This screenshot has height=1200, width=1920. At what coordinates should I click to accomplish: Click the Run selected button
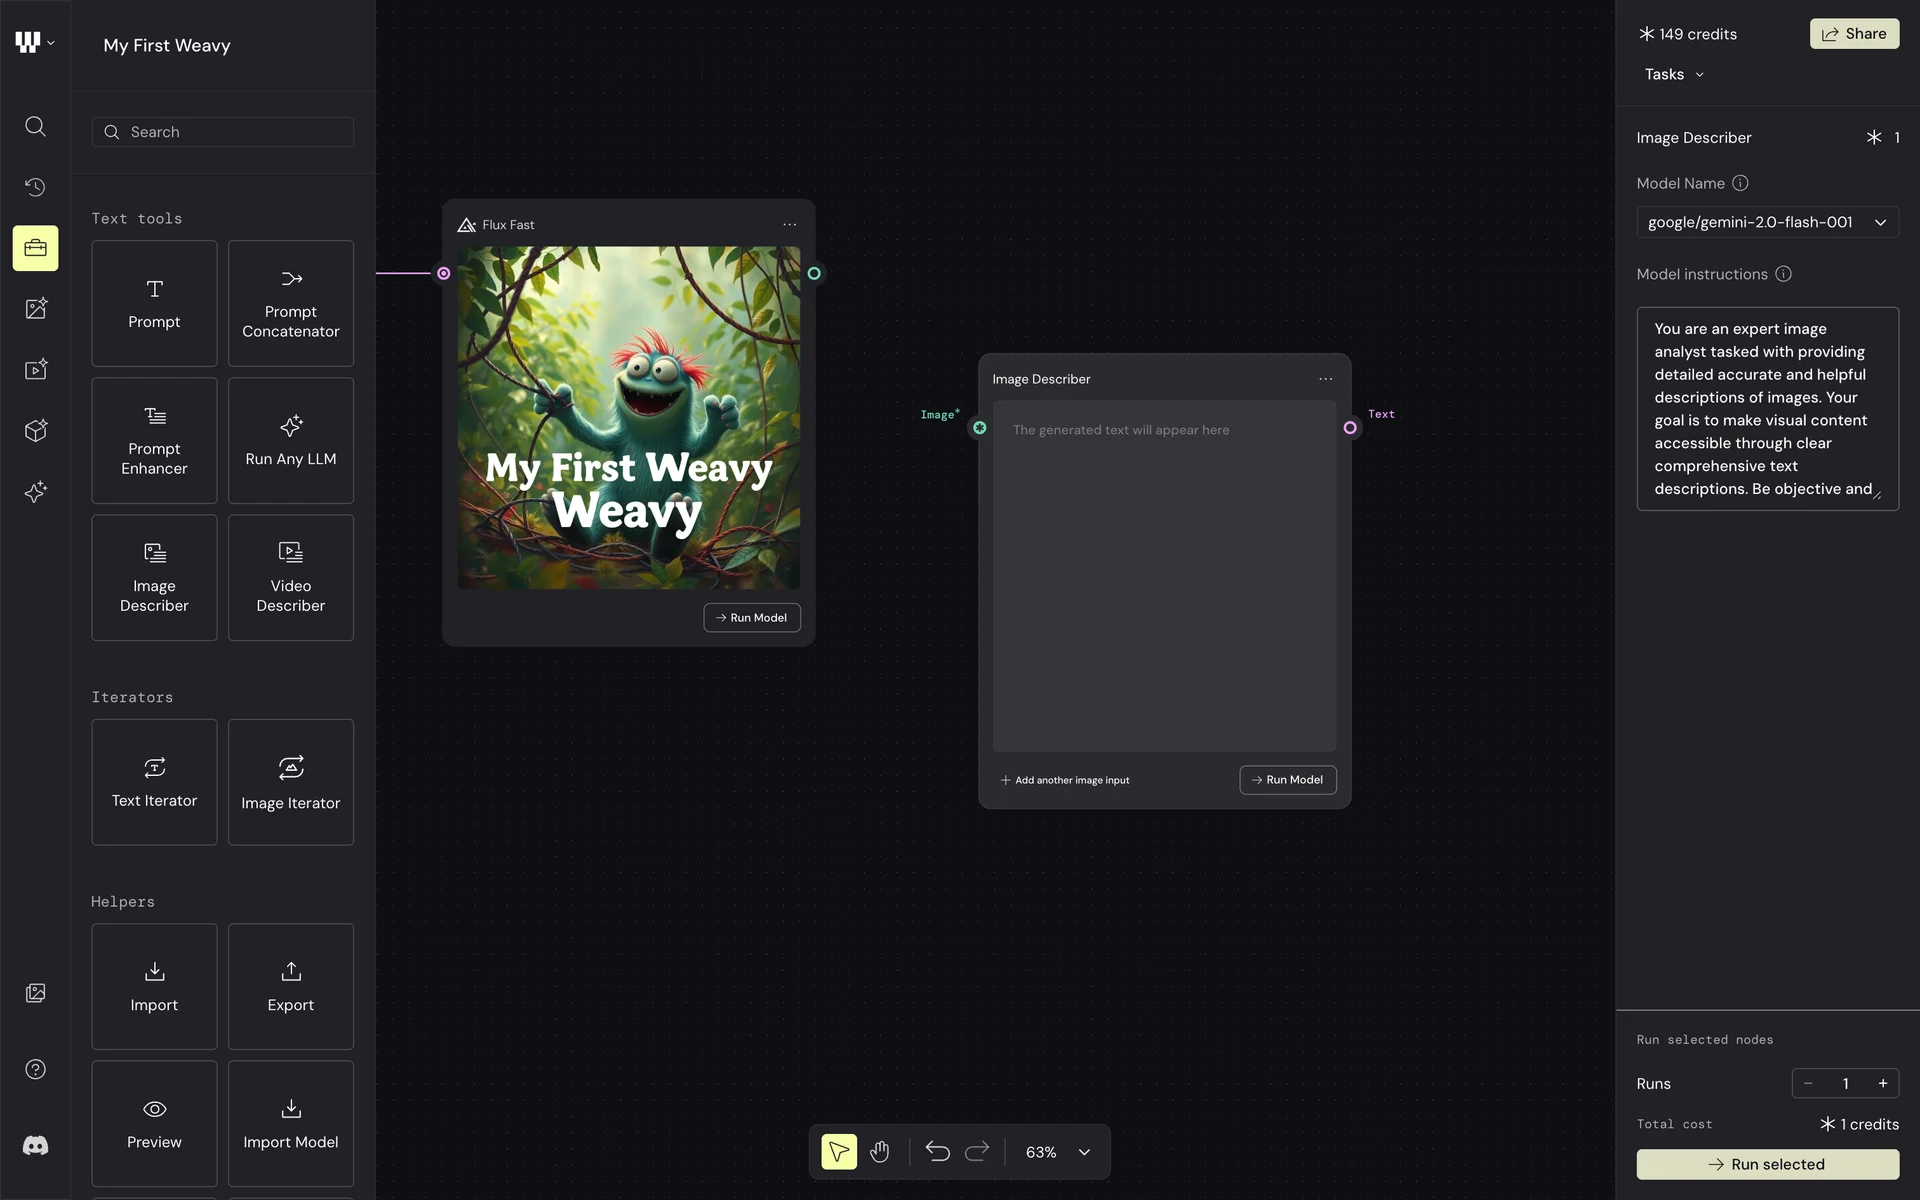coord(1766,1164)
